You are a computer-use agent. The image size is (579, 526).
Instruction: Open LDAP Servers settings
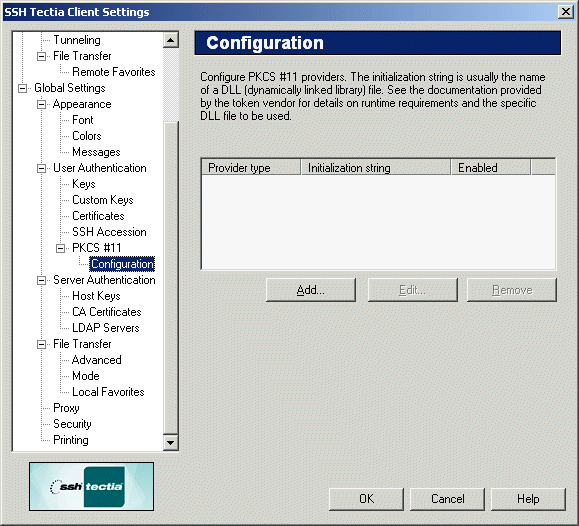coord(106,328)
